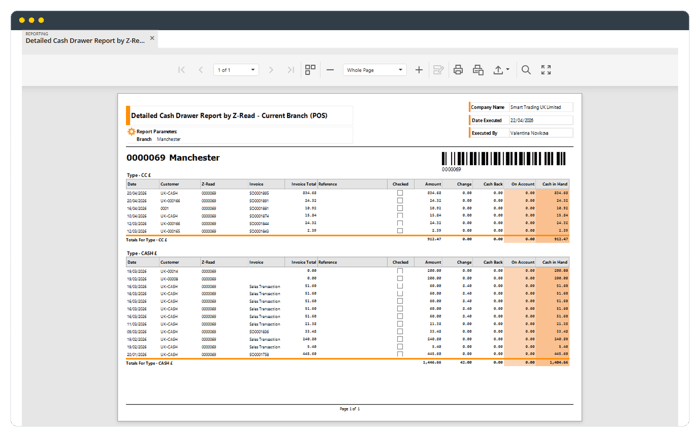Tick the Checked box in the 15.84 row
Image resolution: width=700 pixels, height=437 pixels.
tap(400, 216)
